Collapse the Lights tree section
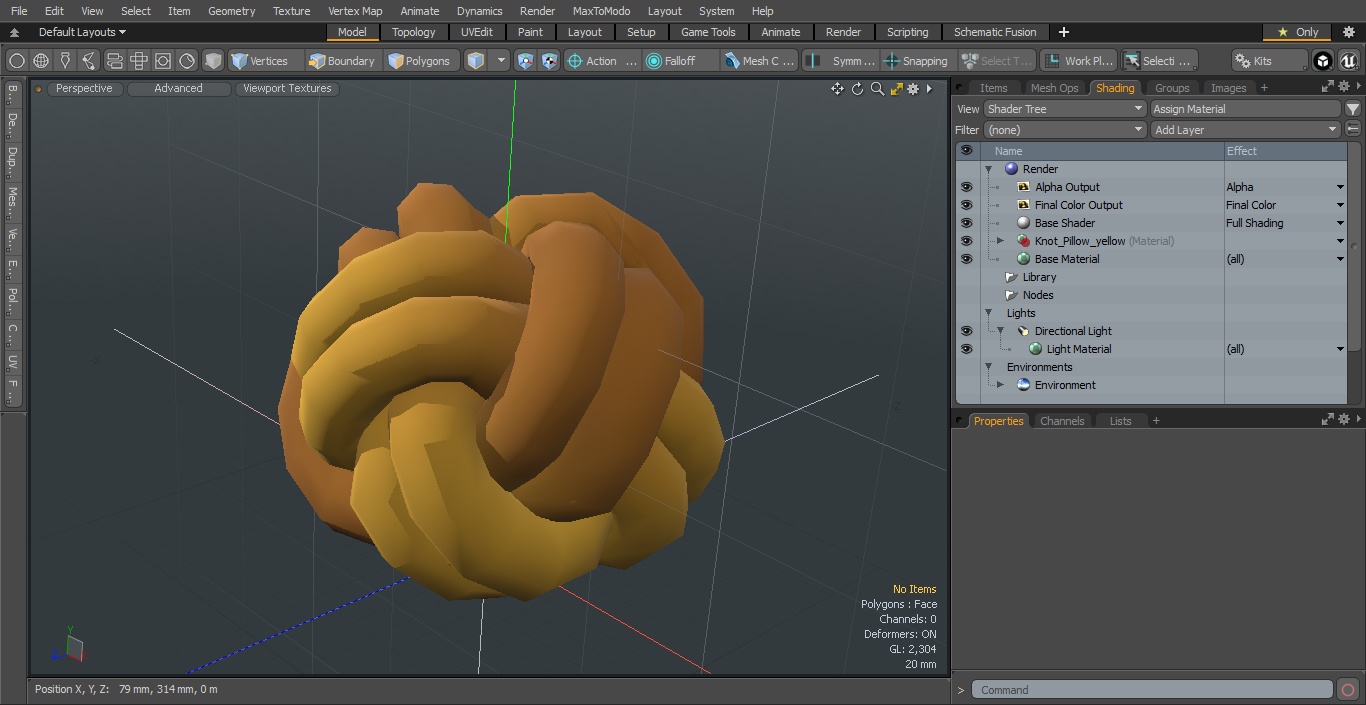The height and width of the screenshot is (705, 1366). click(x=989, y=313)
